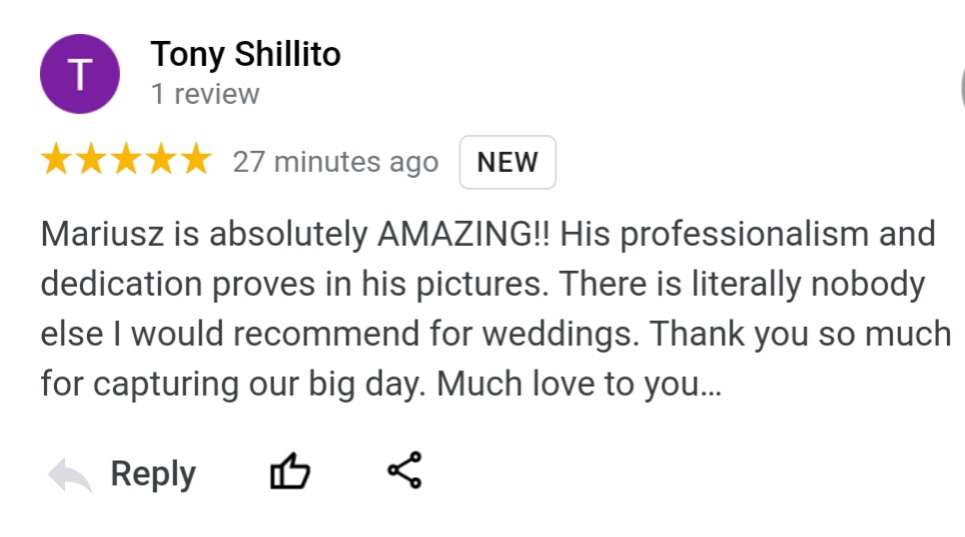Click the first gold star
Screen dimensions: 965x537
coord(56,159)
